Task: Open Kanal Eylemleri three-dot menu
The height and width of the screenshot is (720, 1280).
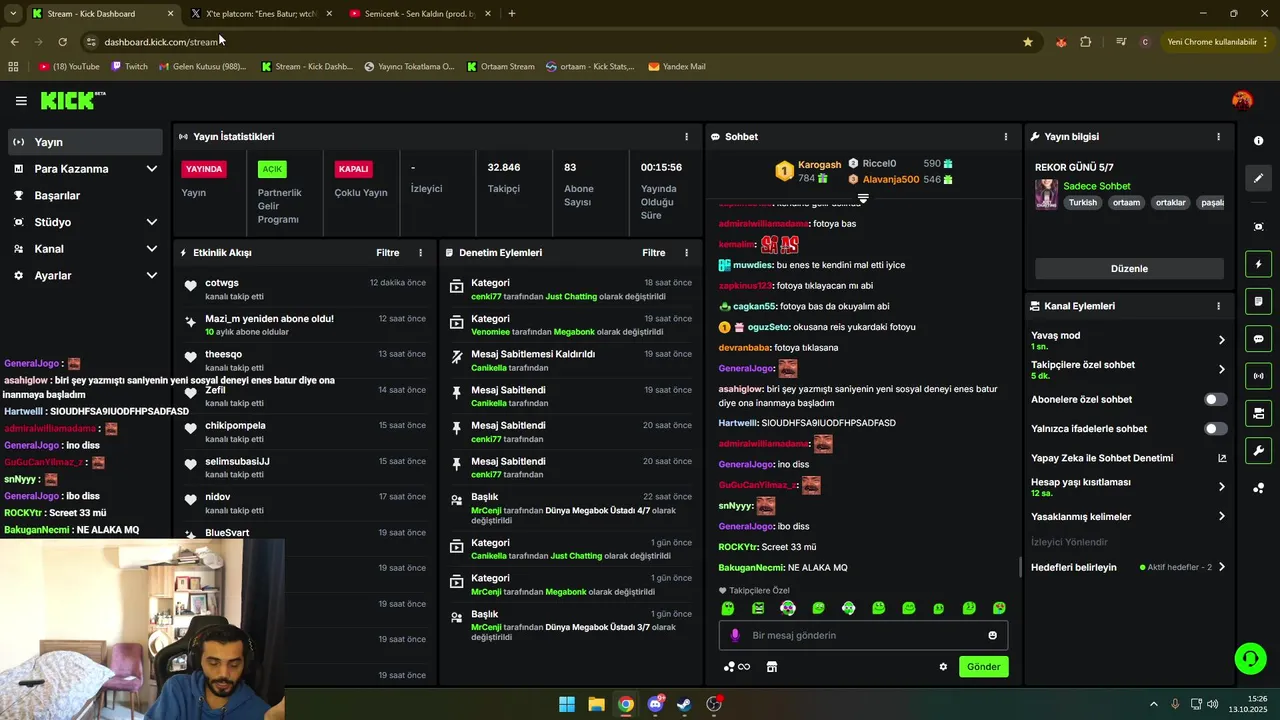Action: point(1218,306)
